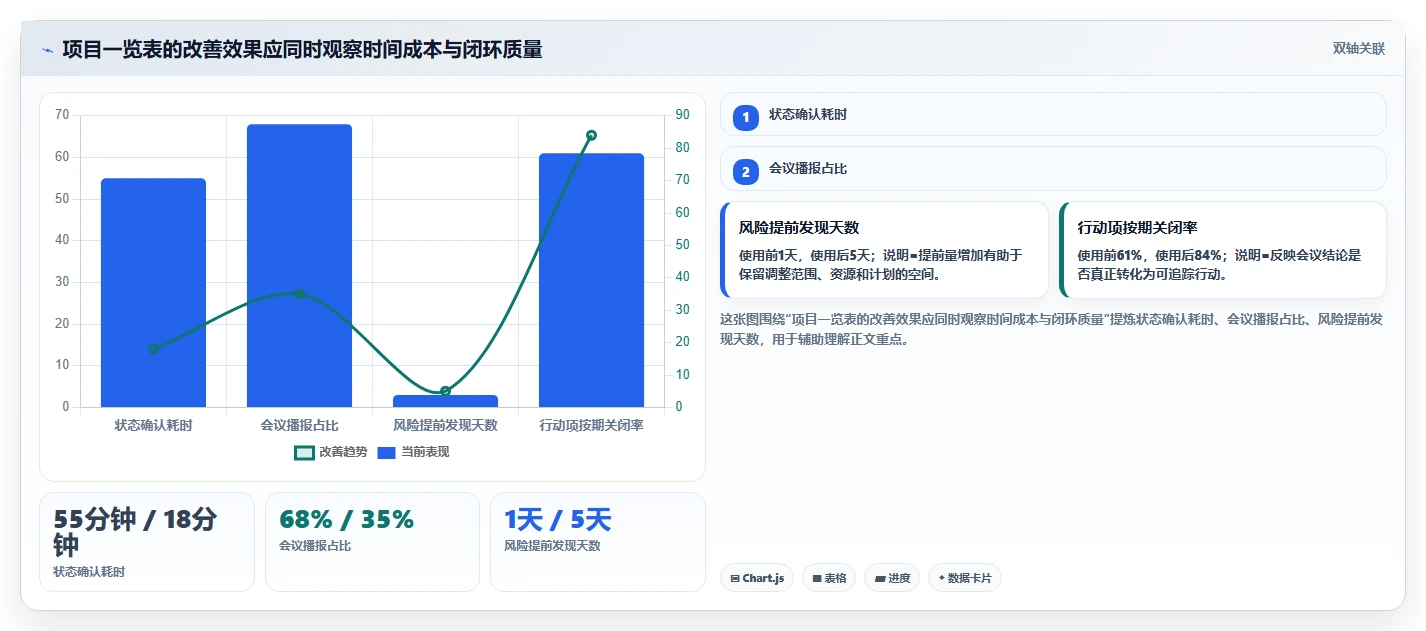Click the number 2 badge icon
Screen dimensions: 1426x631
pos(745,171)
